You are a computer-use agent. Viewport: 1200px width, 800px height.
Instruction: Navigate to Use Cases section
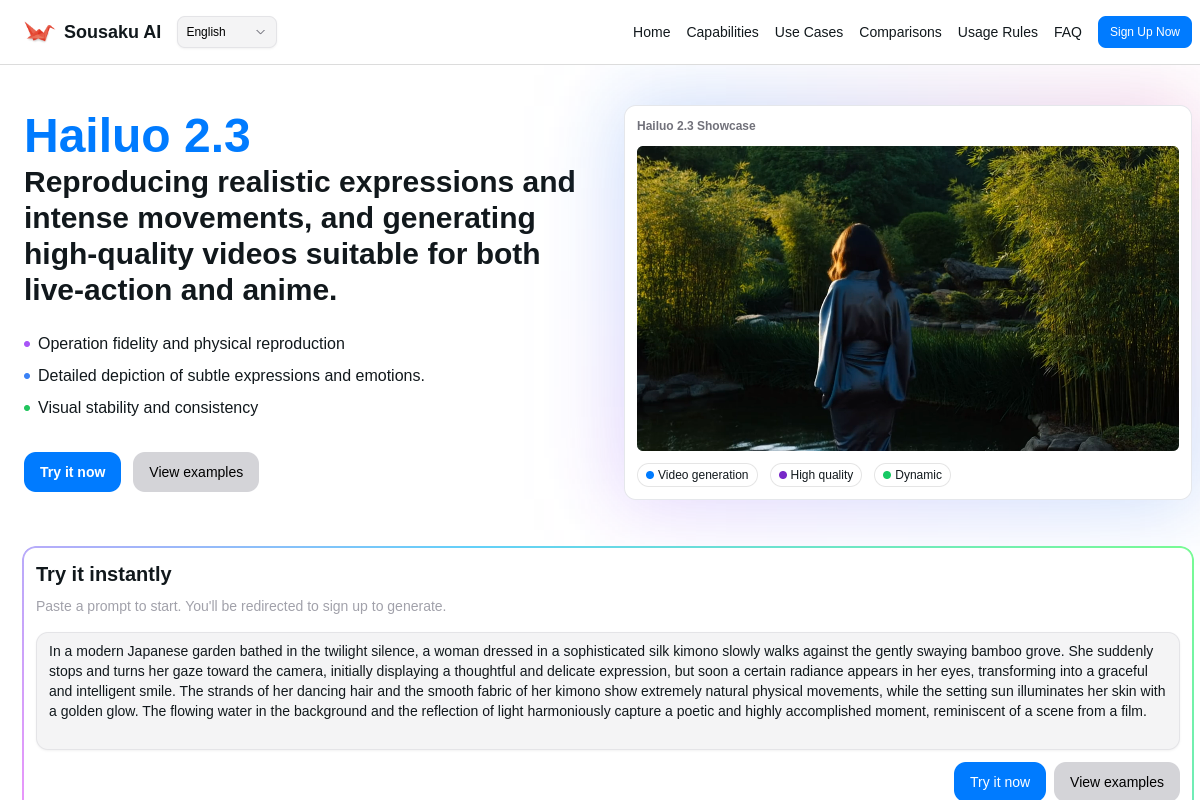coord(808,32)
